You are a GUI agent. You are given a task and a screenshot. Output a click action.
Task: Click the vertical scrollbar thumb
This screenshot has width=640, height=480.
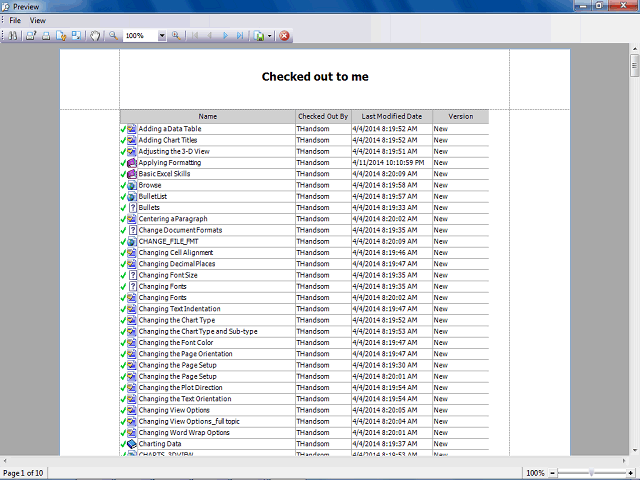point(635,65)
